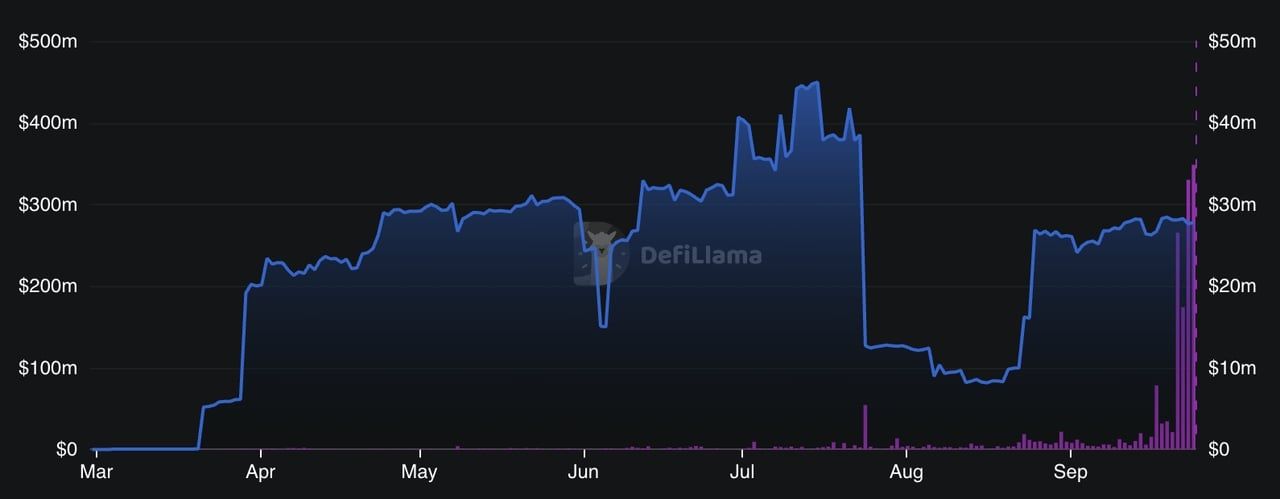Image resolution: width=1280 pixels, height=499 pixels.
Task: Click the $10m right axis label
Action: click(1231, 368)
